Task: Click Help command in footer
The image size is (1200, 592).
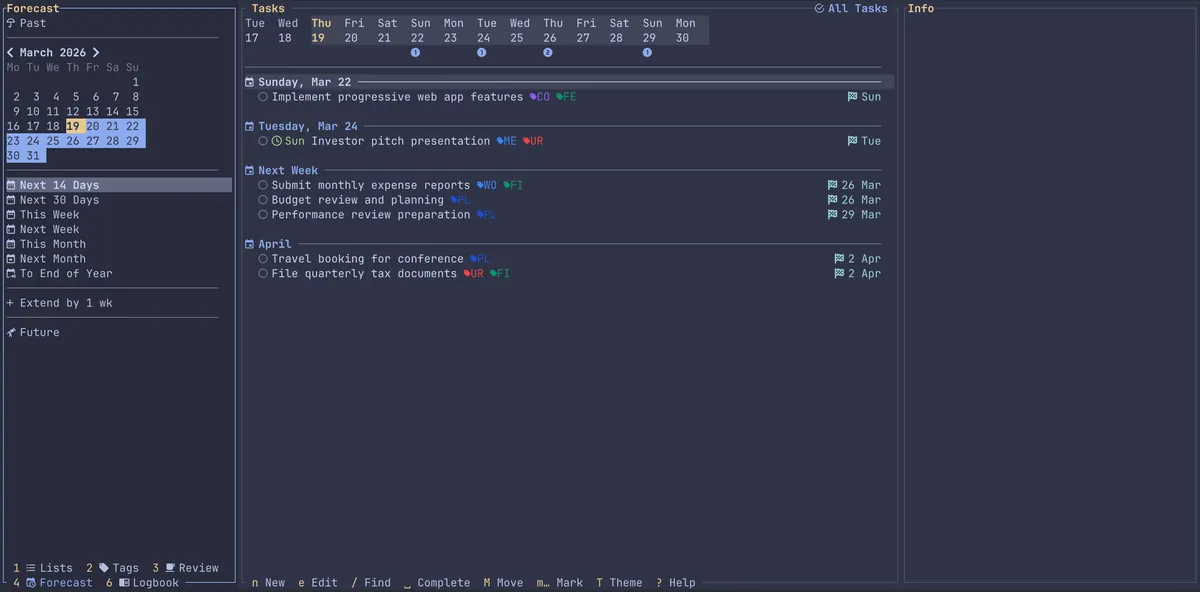Action: [x=676, y=583]
